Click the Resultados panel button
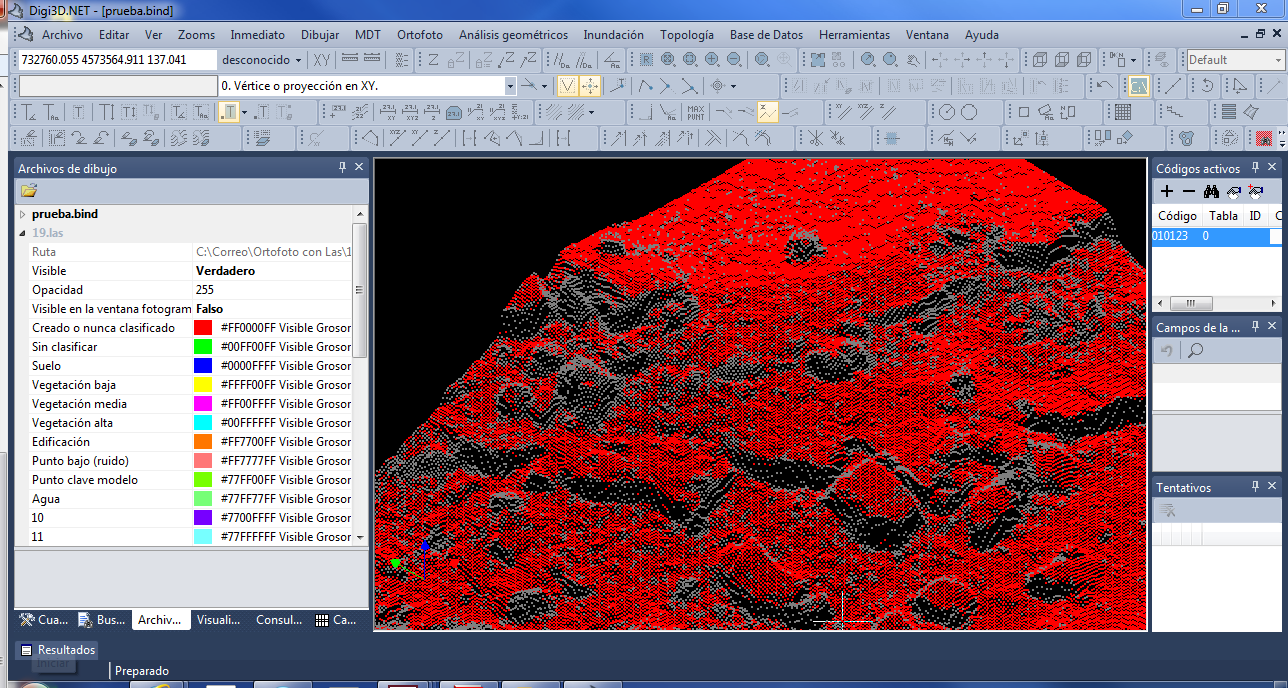This screenshot has width=1288, height=688. tap(58, 650)
